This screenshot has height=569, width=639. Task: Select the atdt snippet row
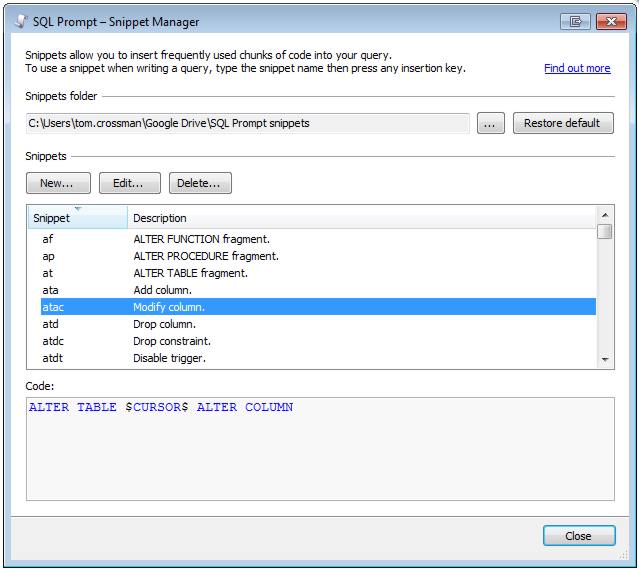coord(318,358)
